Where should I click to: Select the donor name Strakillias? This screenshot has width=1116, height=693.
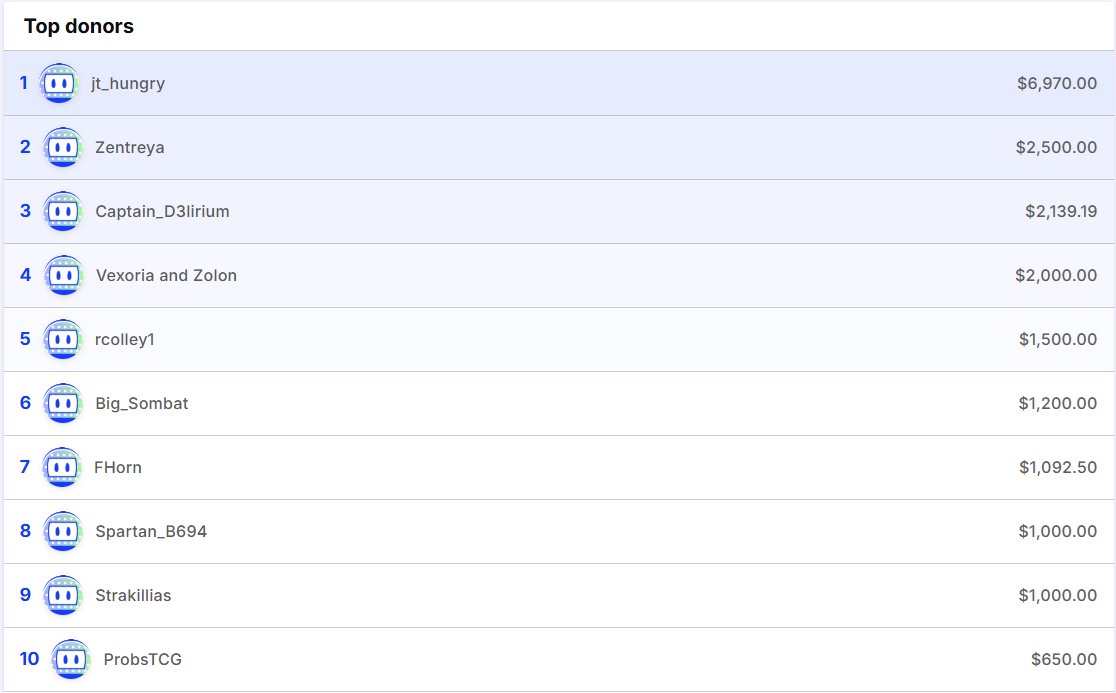133,596
